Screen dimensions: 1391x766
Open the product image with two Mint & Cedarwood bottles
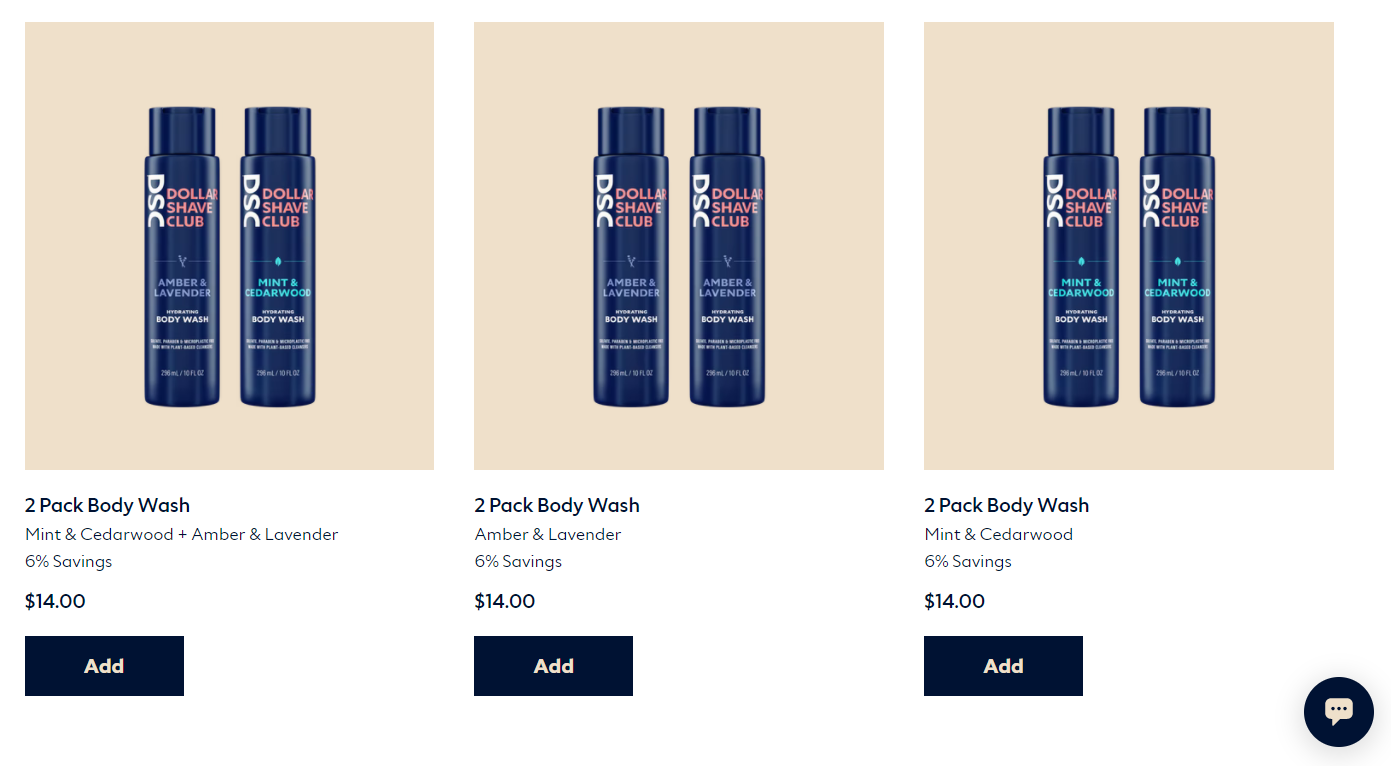point(1129,246)
